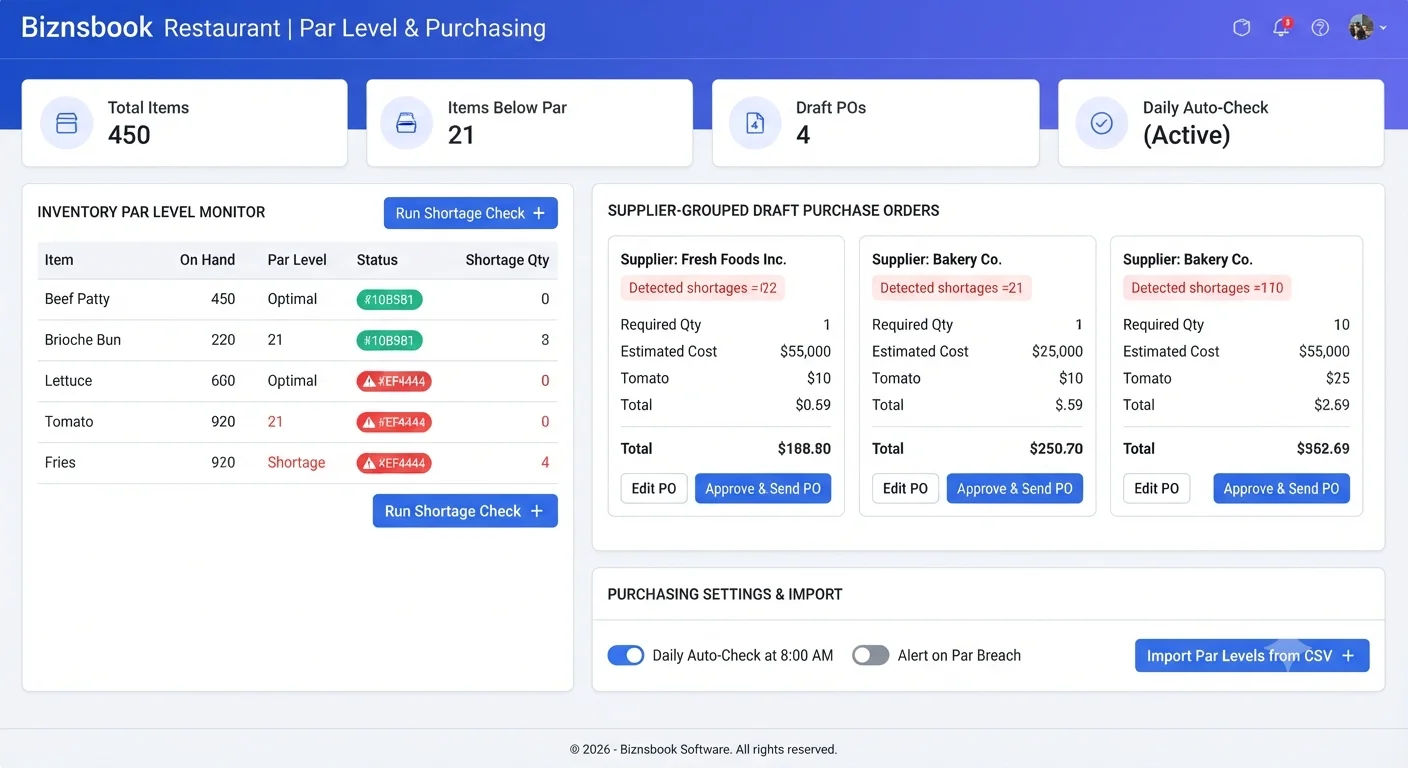The height and width of the screenshot is (768, 1408).
Task: Click the (Active) auto-check status
Action: [x=1187, y=135]
